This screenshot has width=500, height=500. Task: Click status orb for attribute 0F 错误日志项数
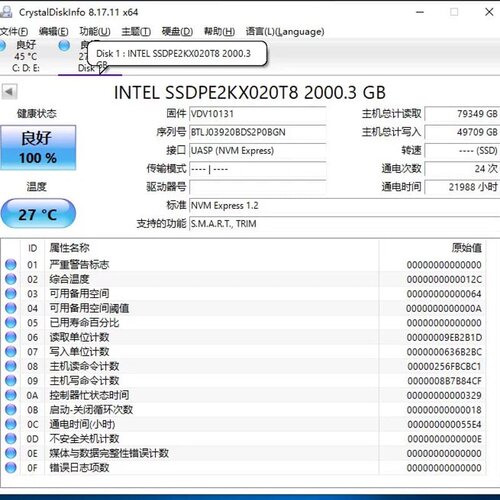click(11, 468)
